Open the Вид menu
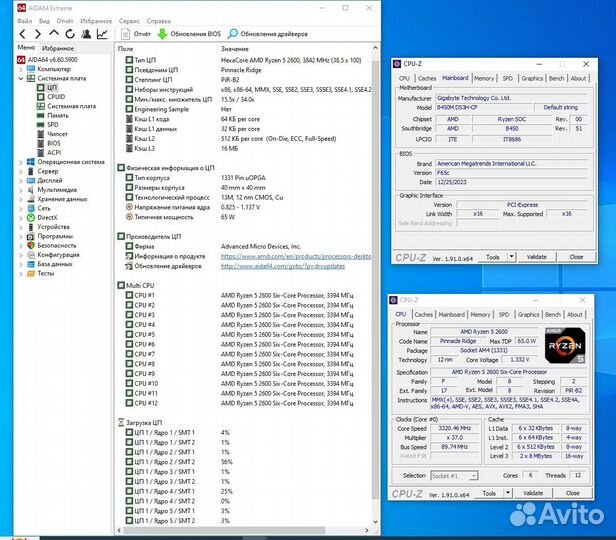The image size is (616, 540). 44,21
